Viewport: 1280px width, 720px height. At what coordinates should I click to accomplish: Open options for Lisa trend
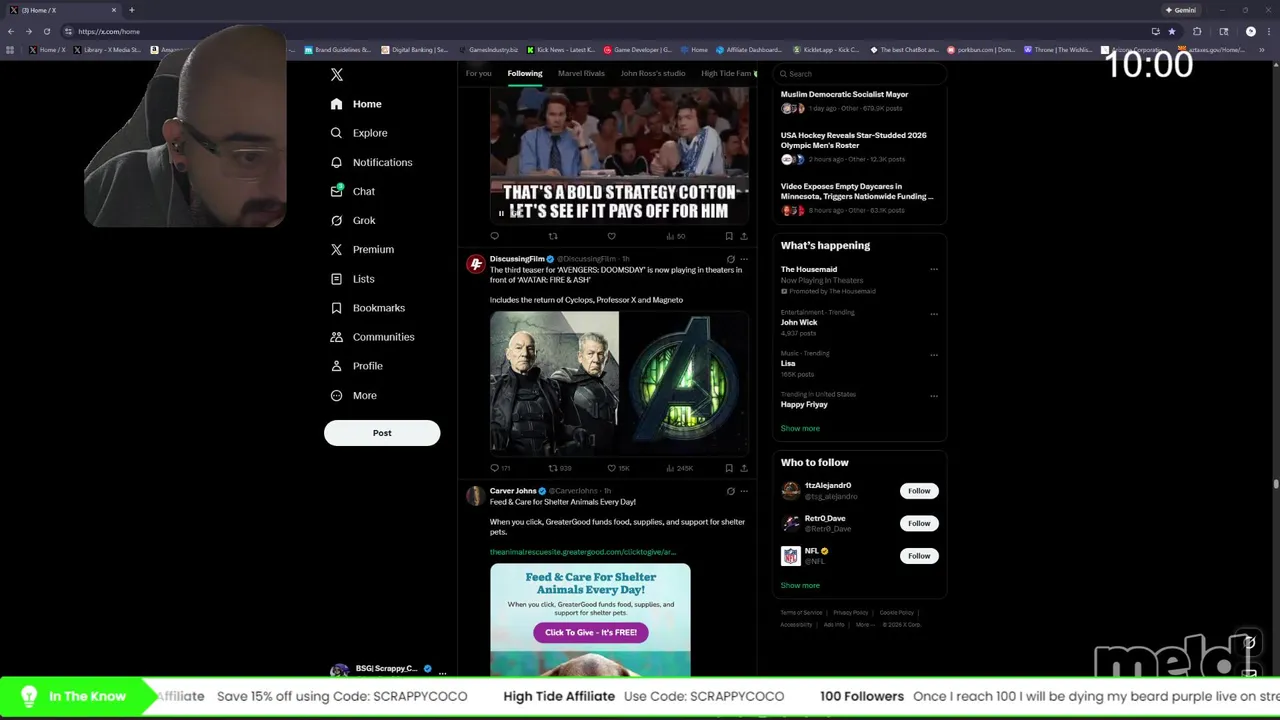[934, 354]
